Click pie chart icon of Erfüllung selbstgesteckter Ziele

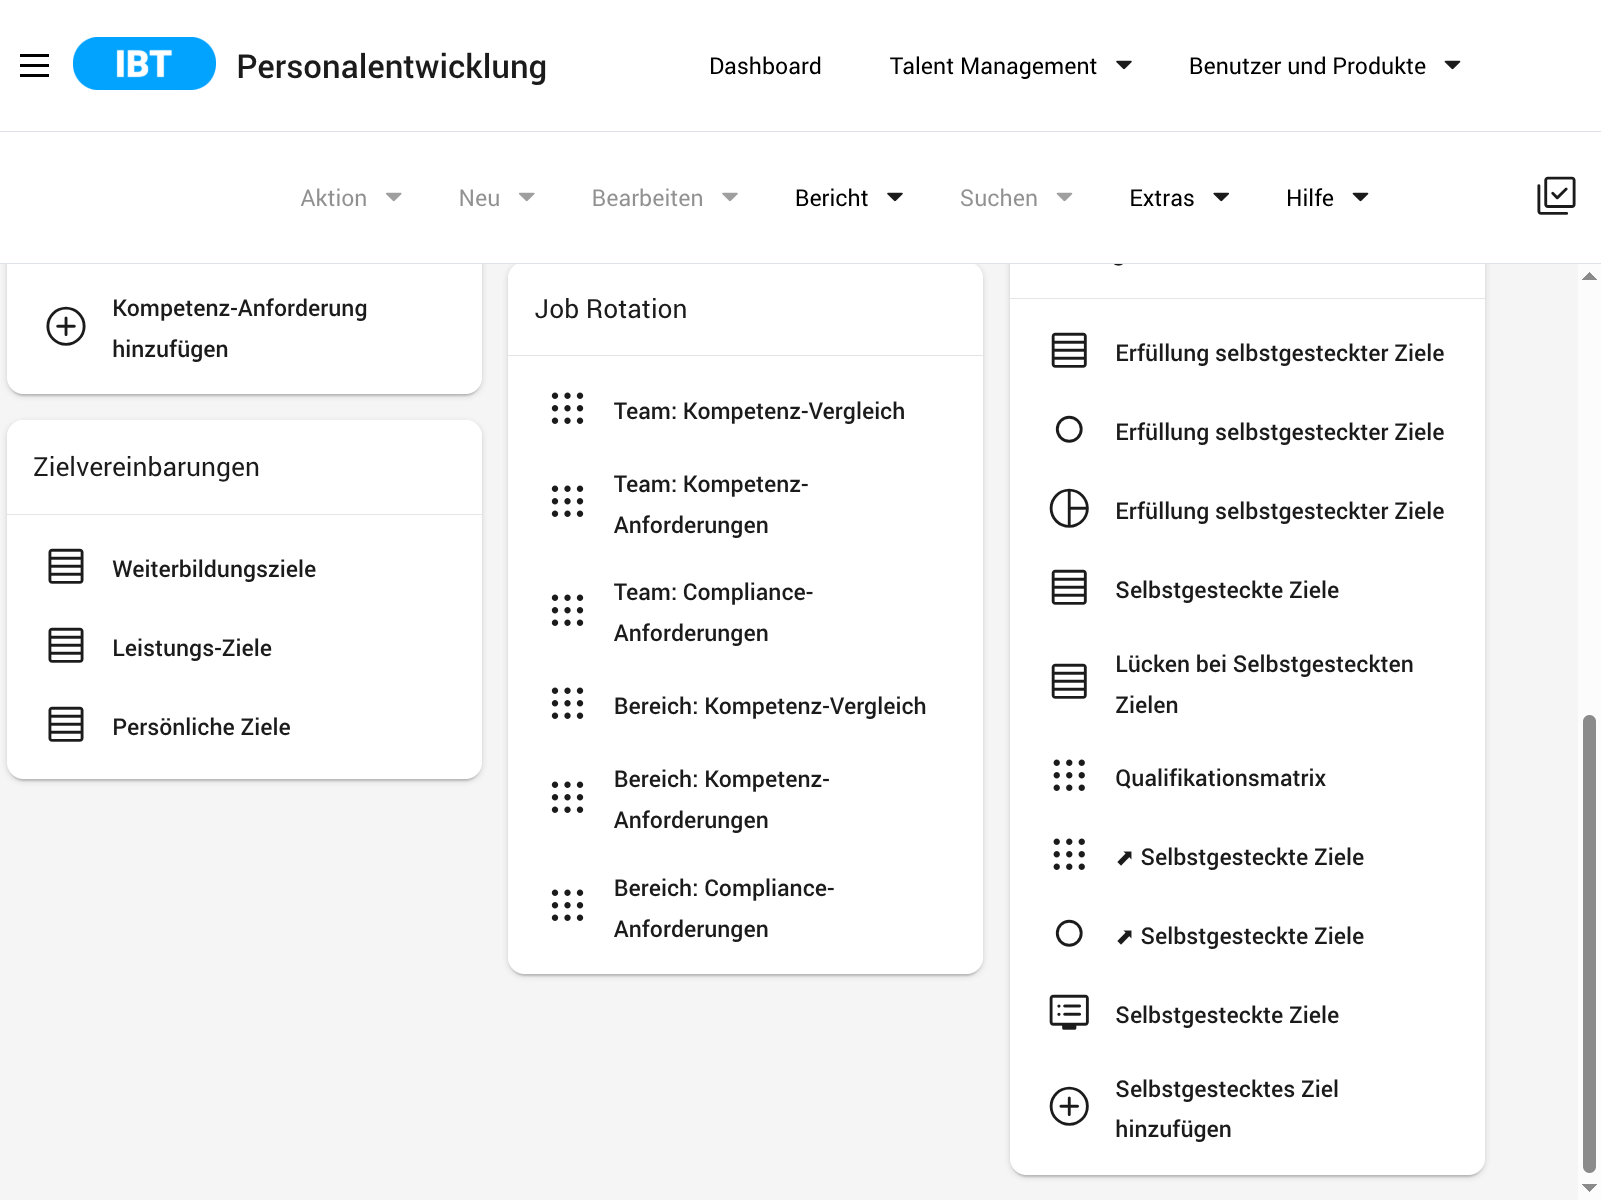[x=1069, y=509]
